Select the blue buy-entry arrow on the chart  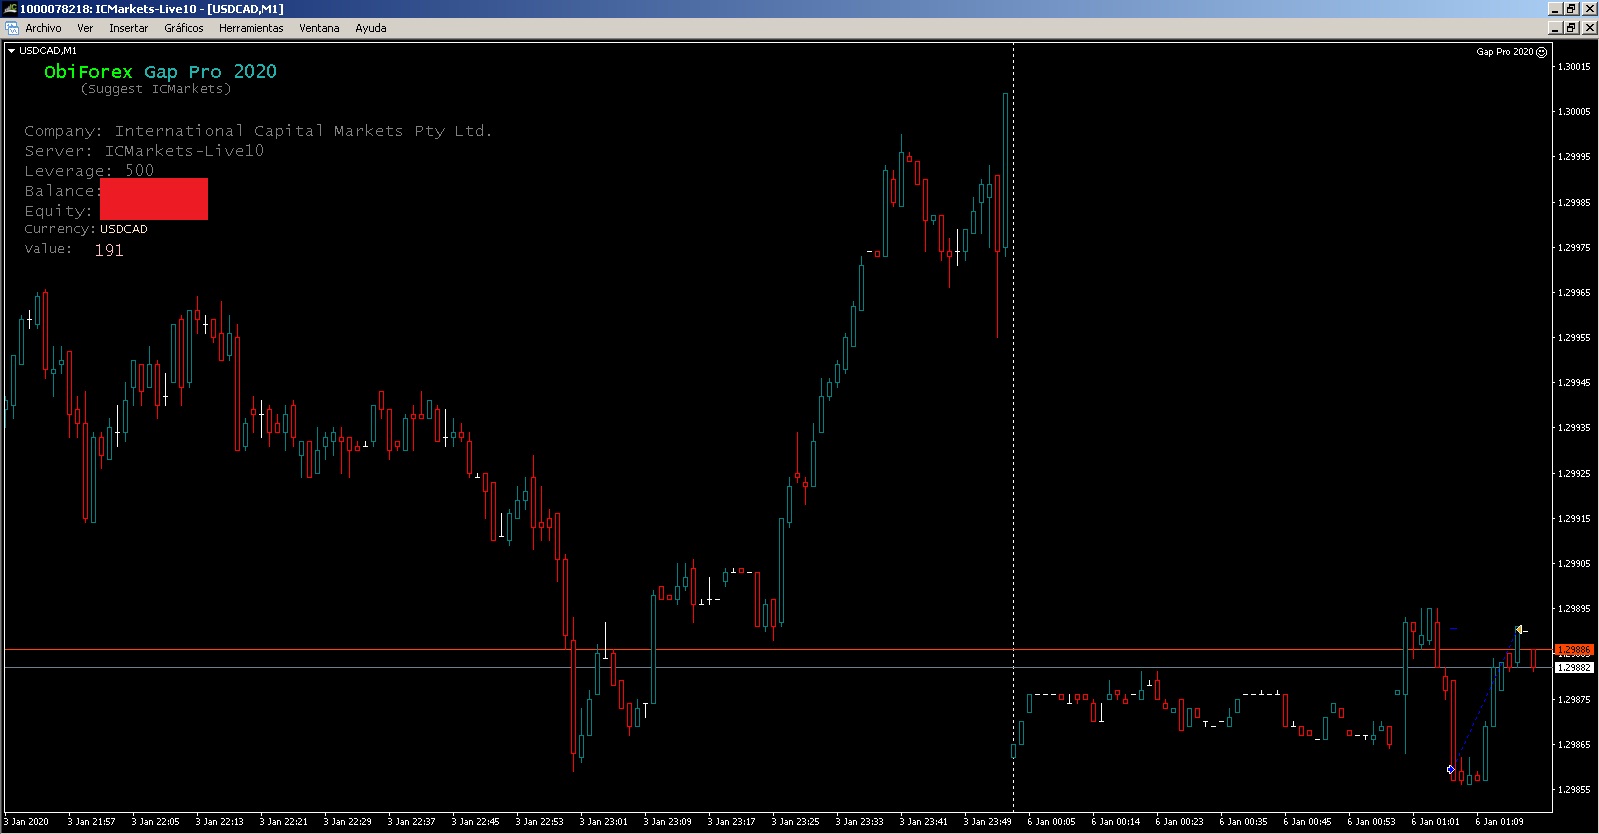(x=1451, y=769)
